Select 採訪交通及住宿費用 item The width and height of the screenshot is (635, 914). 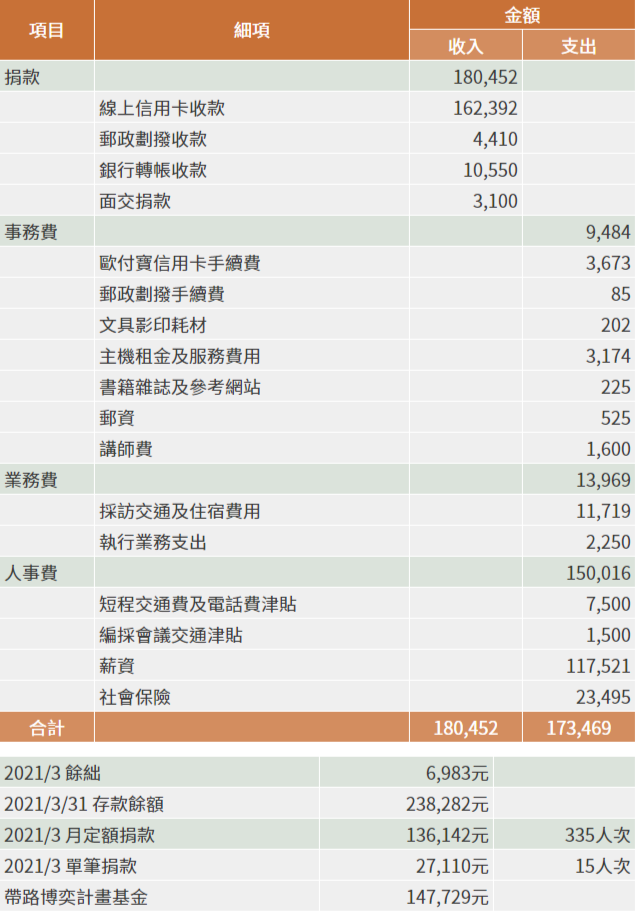[180, 511]
